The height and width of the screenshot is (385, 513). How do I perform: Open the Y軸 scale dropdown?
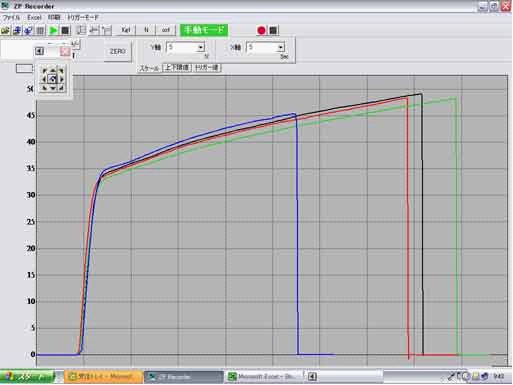click(x=201, y=48)
